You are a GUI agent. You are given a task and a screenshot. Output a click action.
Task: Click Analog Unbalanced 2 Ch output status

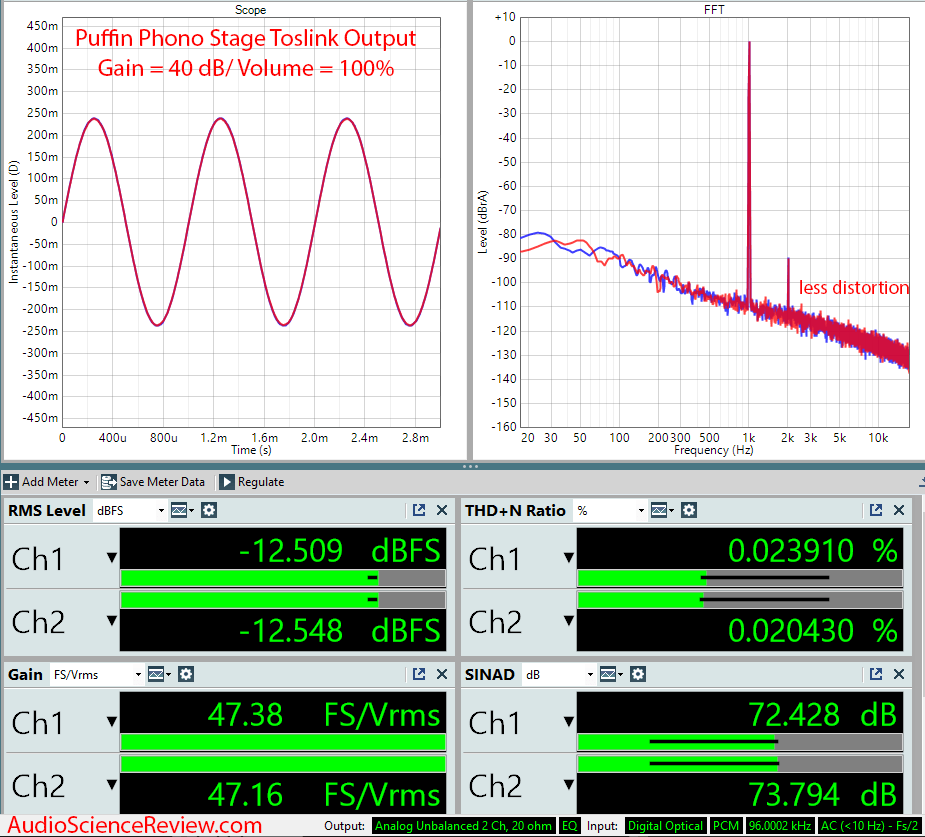464,826
